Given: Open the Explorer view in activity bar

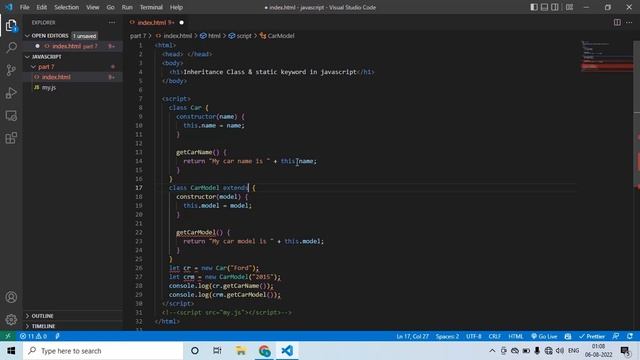Looking at the screenshot, I should point(11,25).
